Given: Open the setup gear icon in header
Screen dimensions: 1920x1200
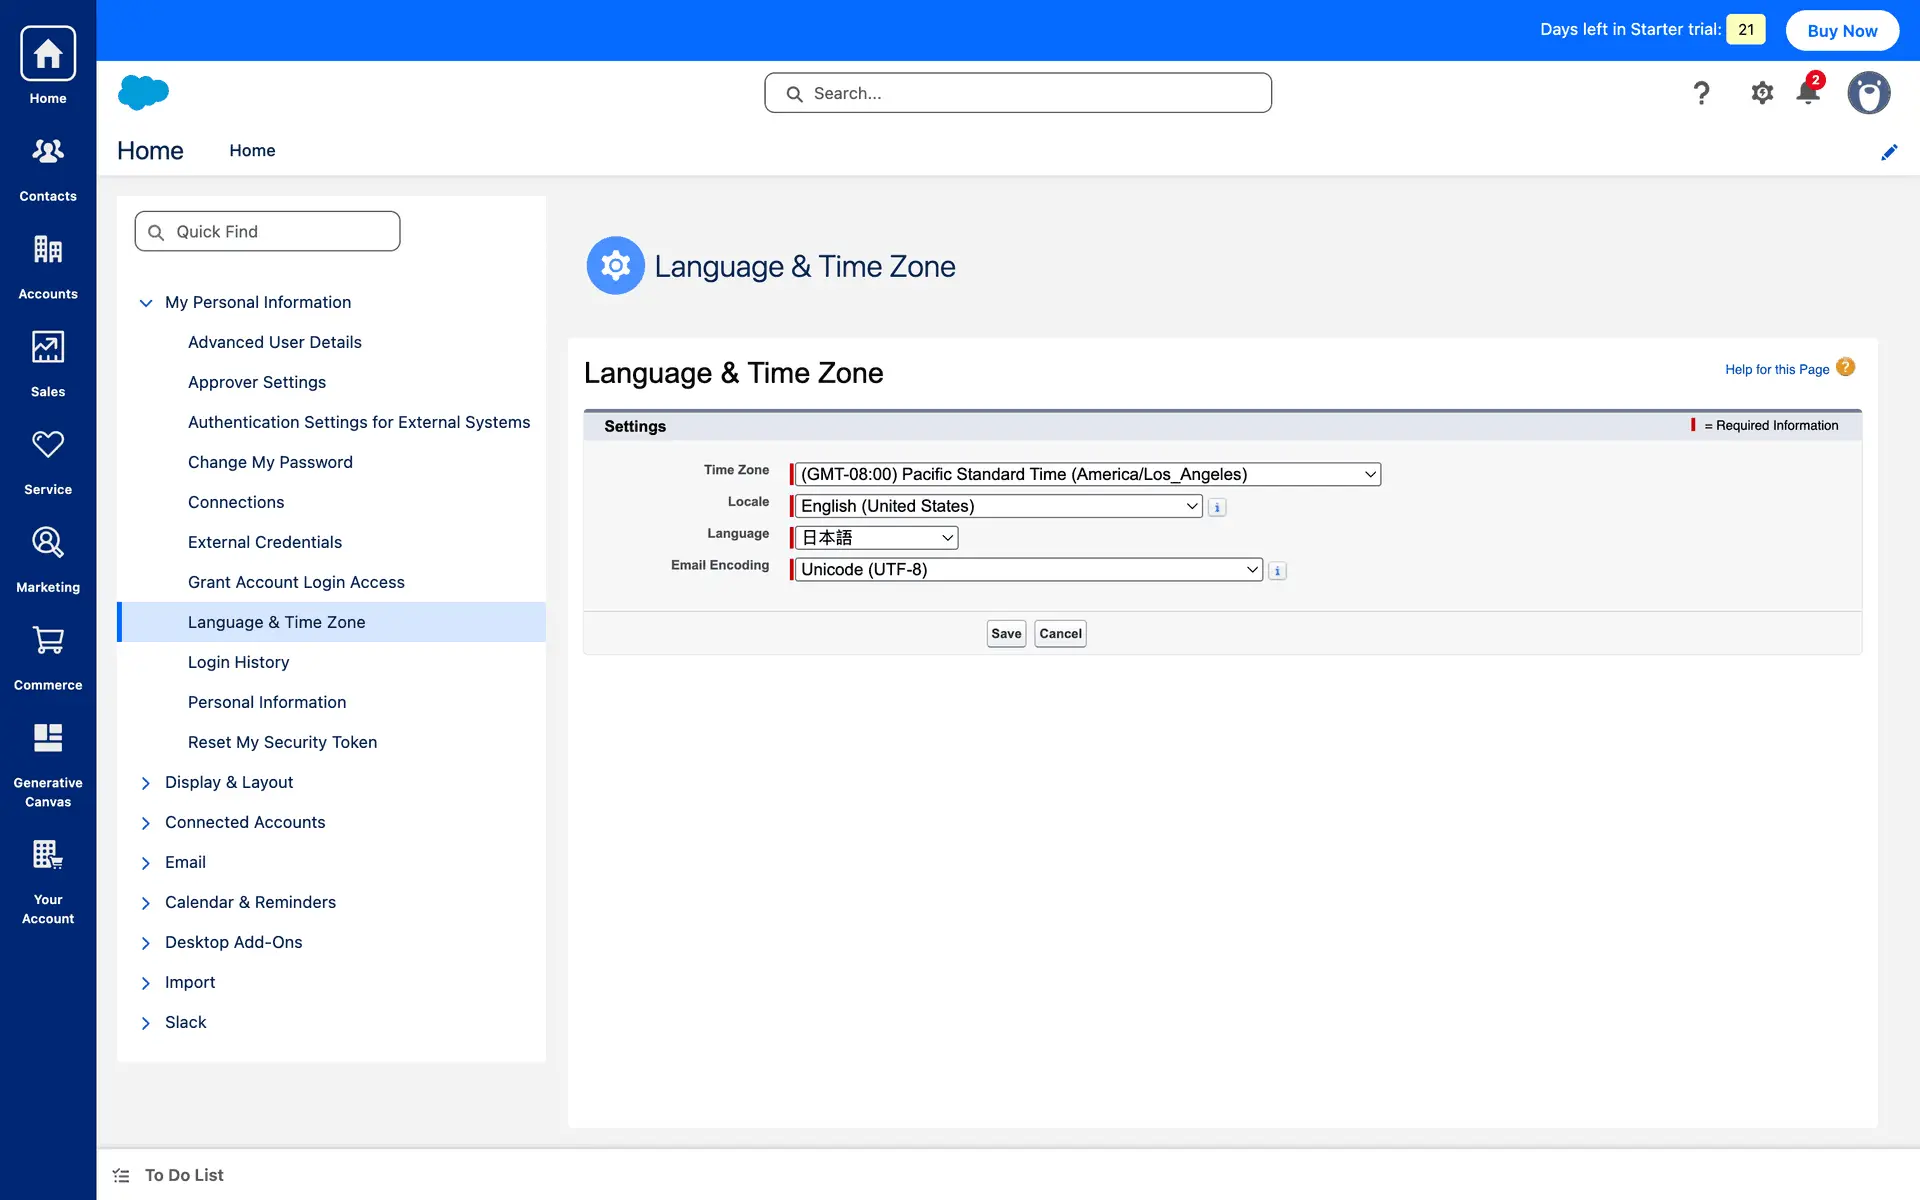Looking at the screenshot, I should coord(1761,93).
